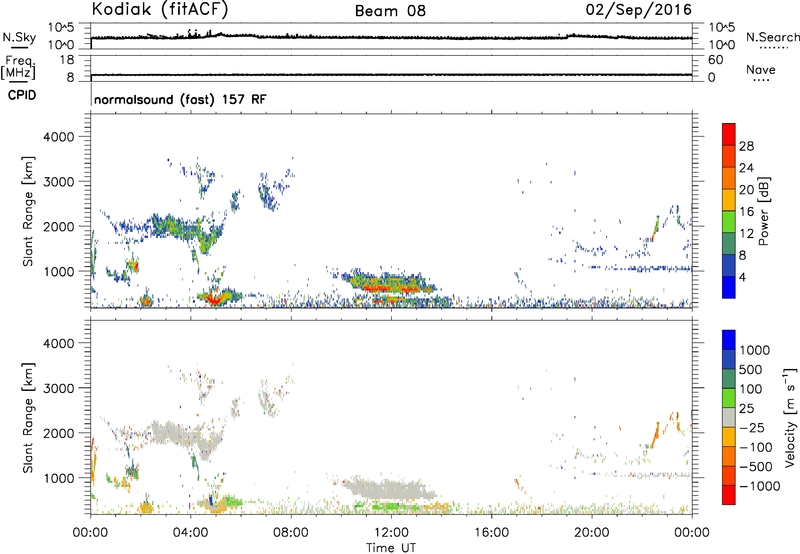
Task: Click the 'Kodiak (fitACF)' title text
Action: point(160,10)
